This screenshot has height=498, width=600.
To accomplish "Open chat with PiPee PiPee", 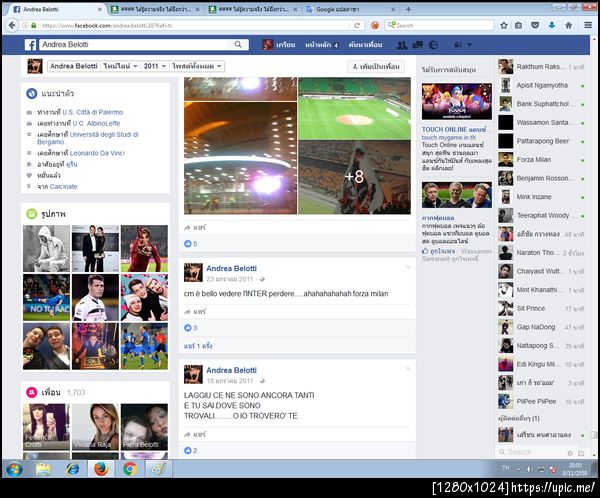I will pyautogui.click(x=542, y=401).
